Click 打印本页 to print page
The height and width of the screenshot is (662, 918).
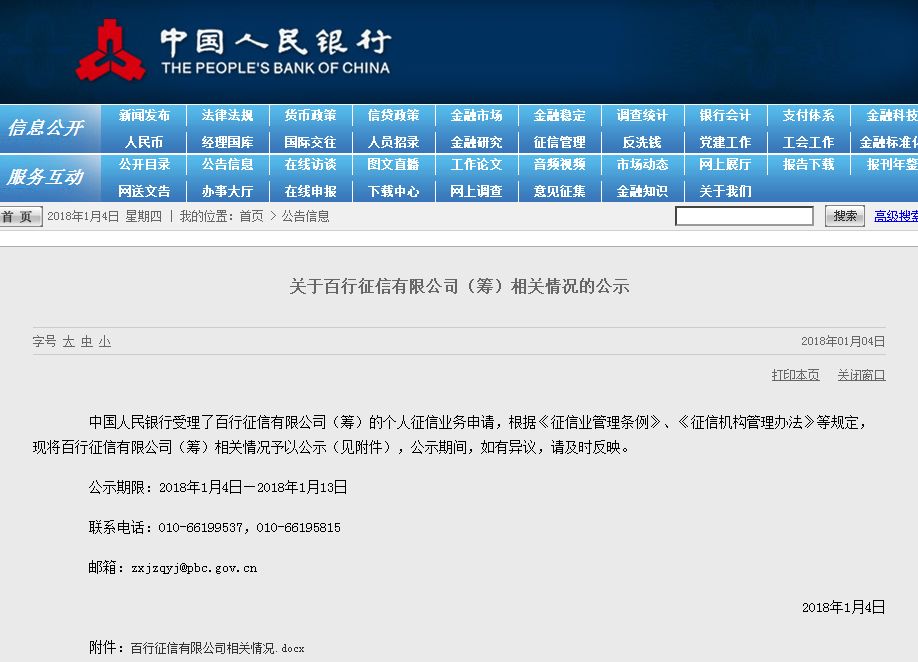pos(795,375)
